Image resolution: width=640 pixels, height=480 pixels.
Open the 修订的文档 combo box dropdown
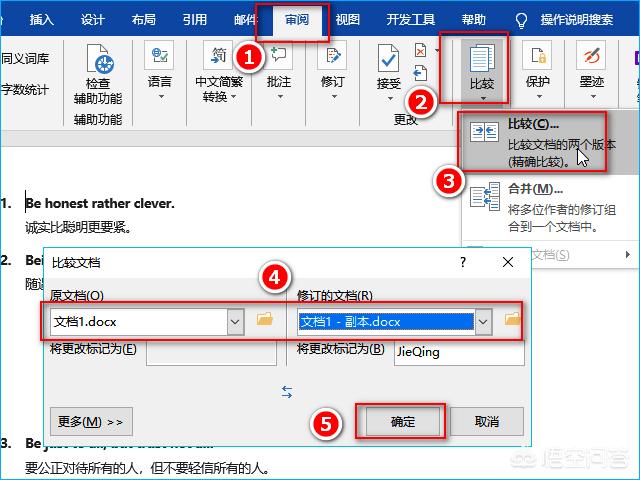pos(483,322)
